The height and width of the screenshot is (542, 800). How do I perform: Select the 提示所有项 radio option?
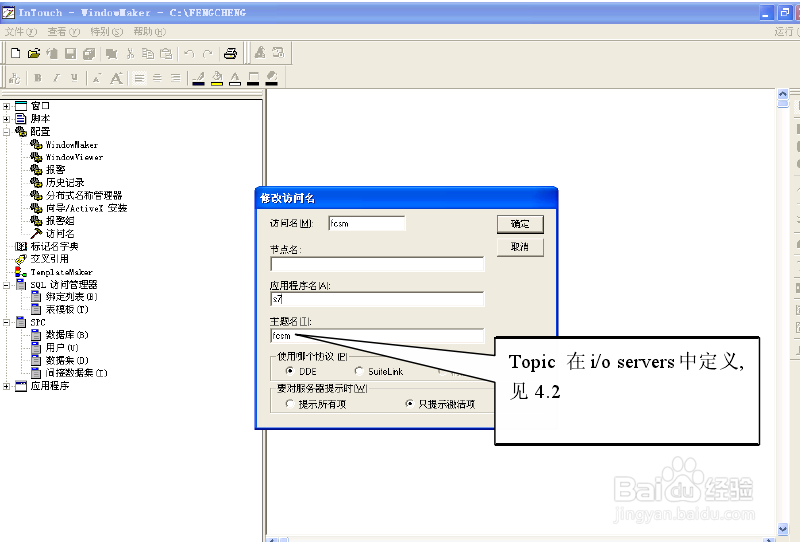point(290,404)
